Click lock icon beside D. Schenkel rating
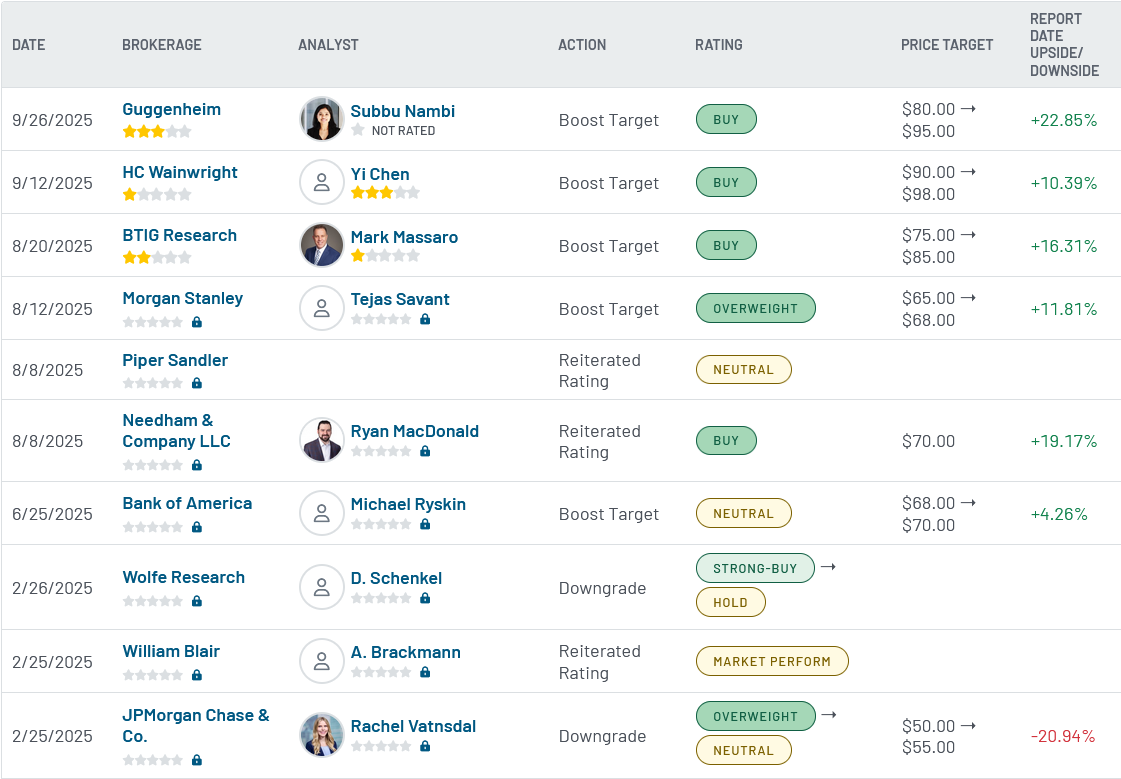 tap(425, 598)
